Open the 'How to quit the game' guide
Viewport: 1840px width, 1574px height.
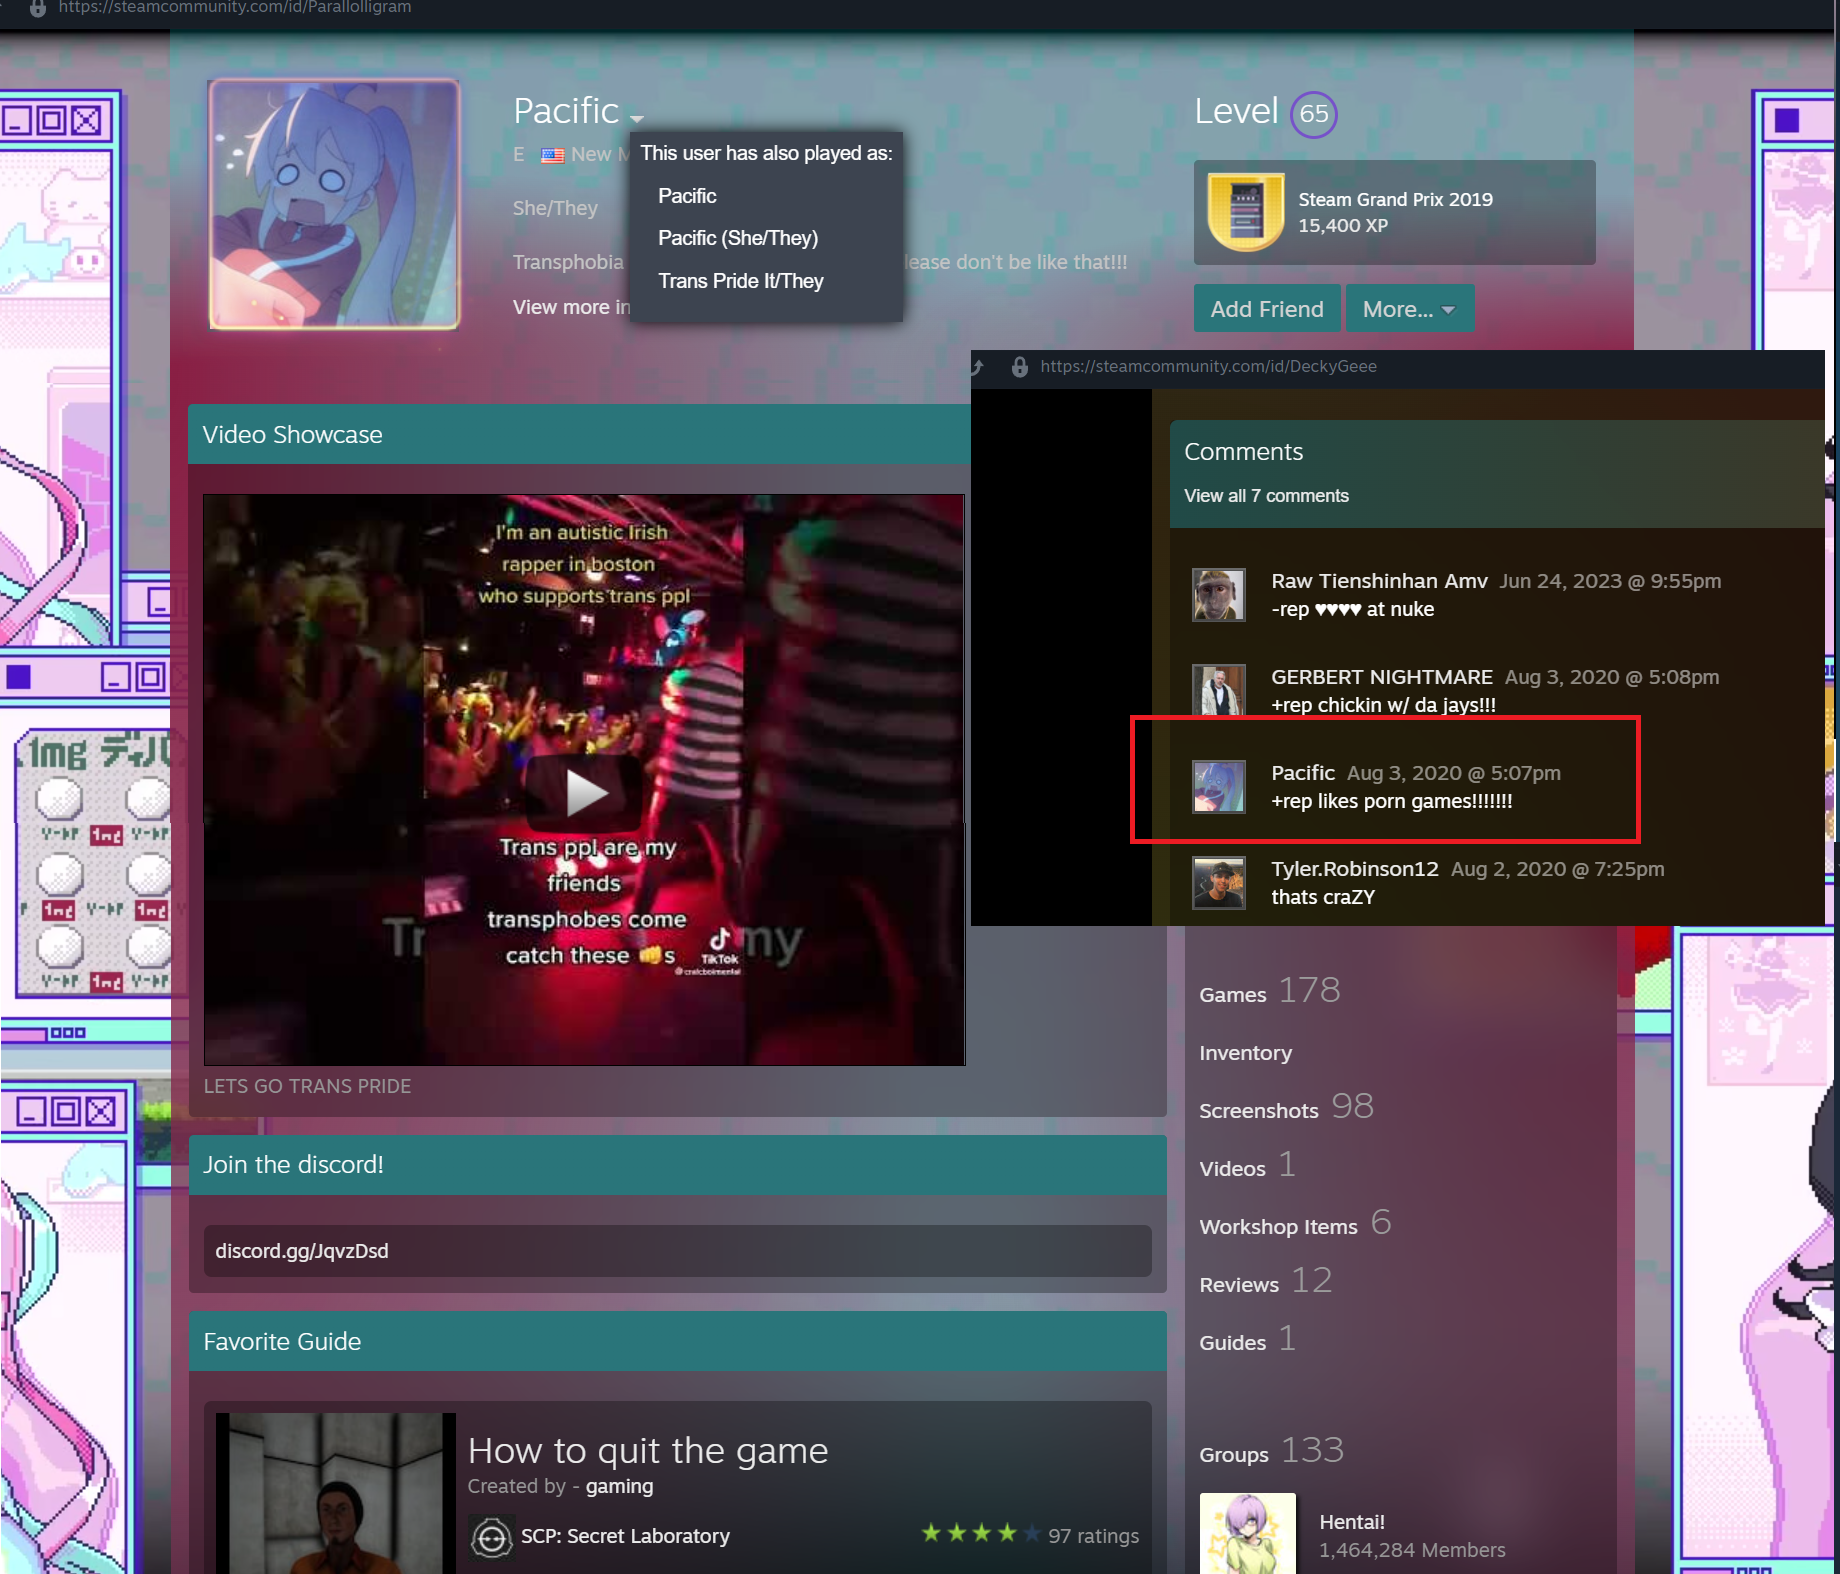(x=648, y=1450)
